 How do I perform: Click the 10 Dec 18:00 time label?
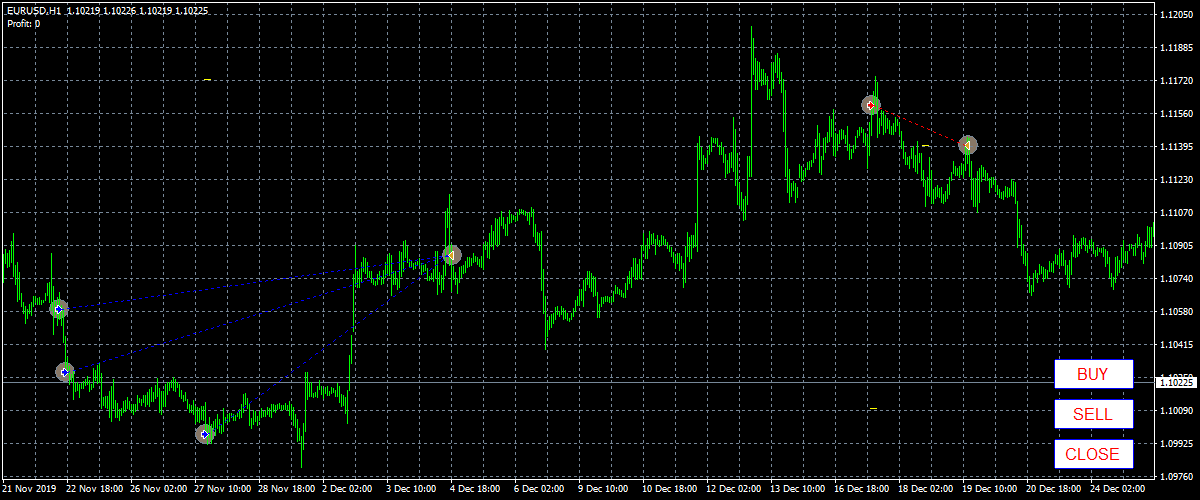point(671,490)
